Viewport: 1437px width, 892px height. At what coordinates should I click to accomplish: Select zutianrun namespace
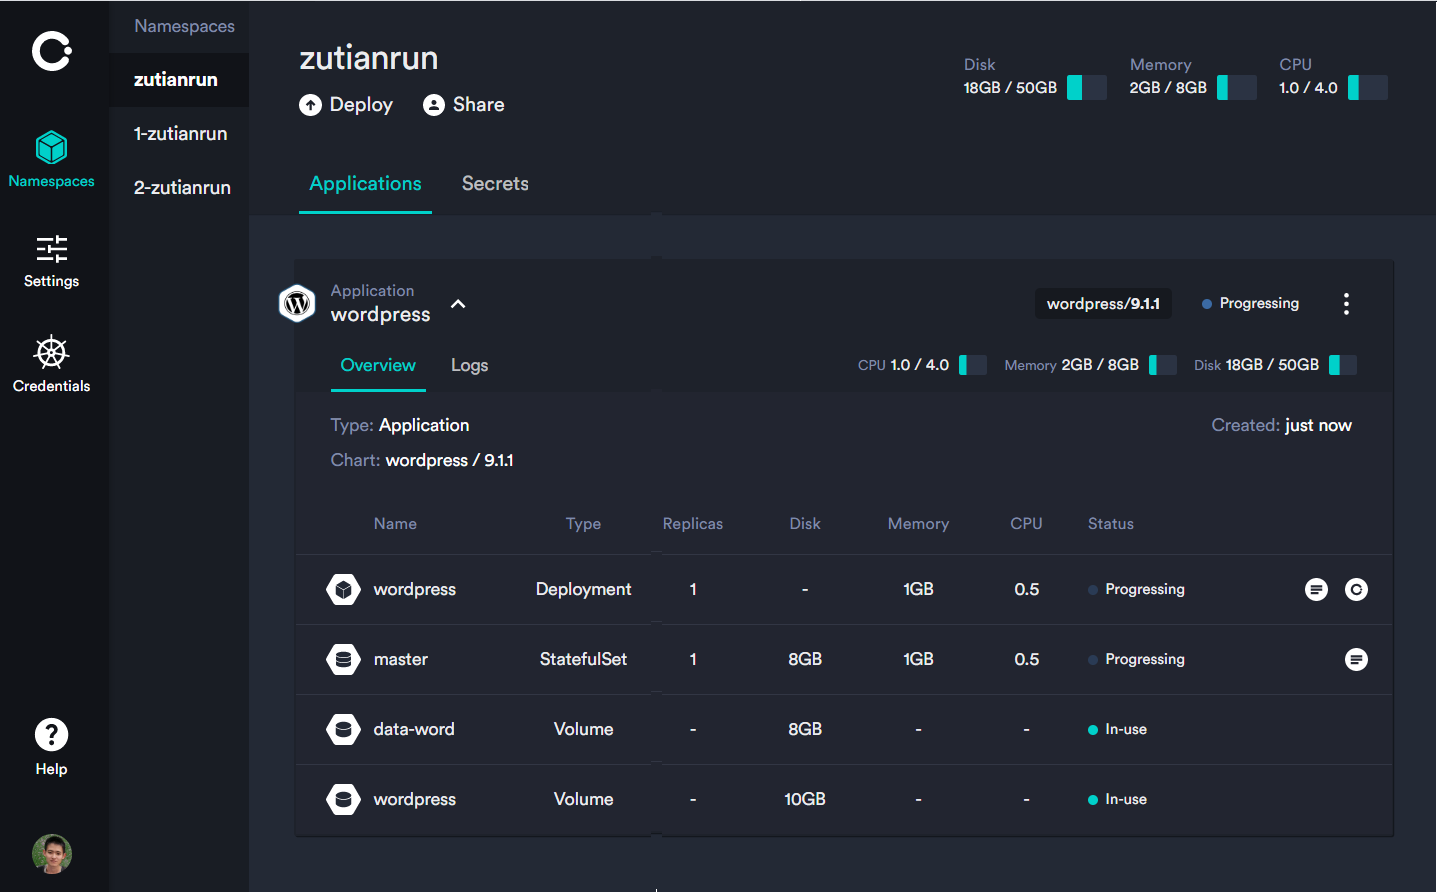(x=179, y=80)
